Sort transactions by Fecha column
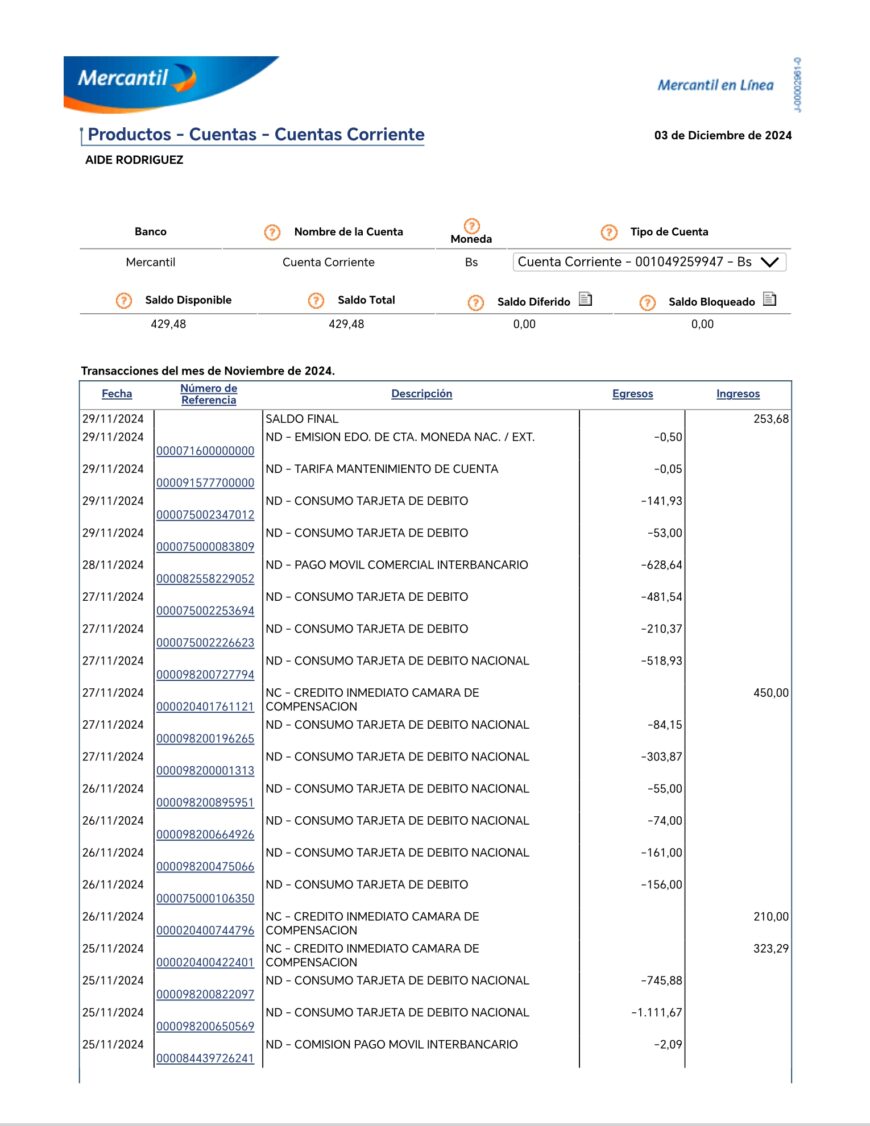The image size is (870, 1126). point(117,394)
